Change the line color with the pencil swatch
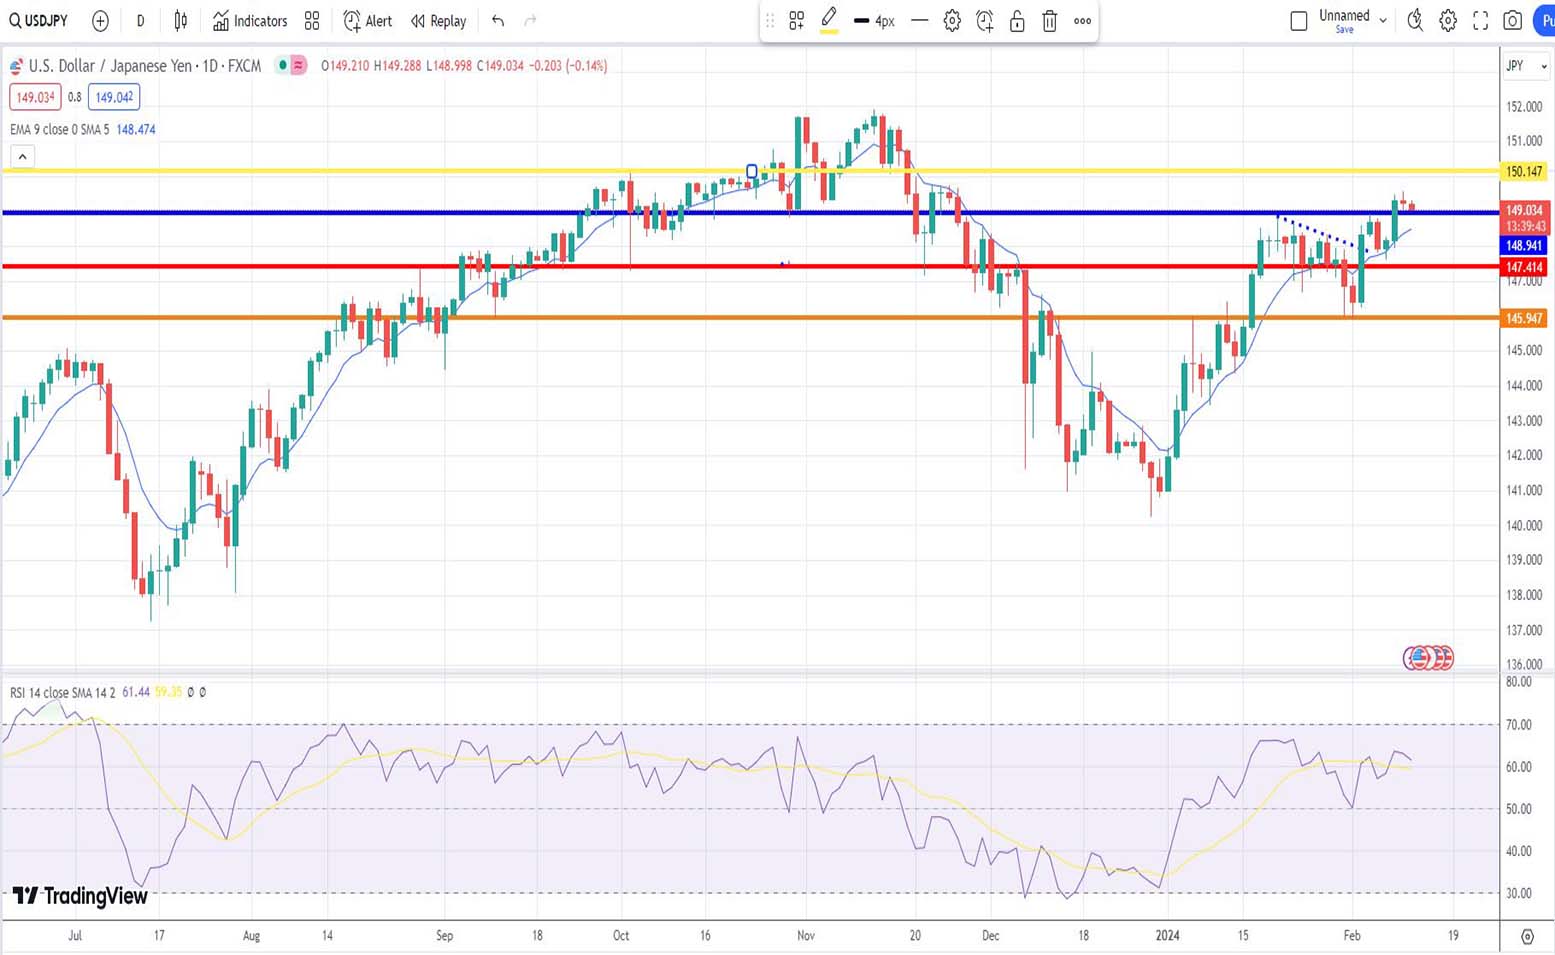Viewport: 1555px width, 955px height. click(x=829, y=21)
